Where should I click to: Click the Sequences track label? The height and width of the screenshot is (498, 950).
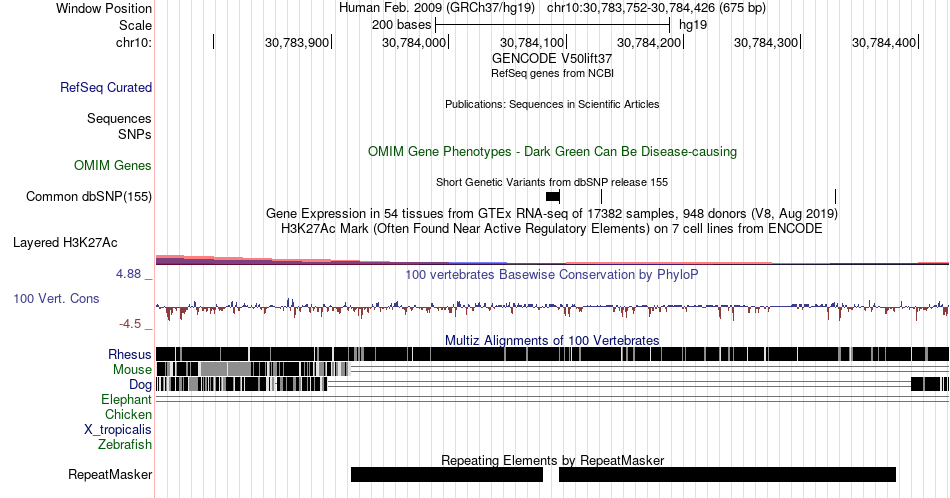[119, 118]
